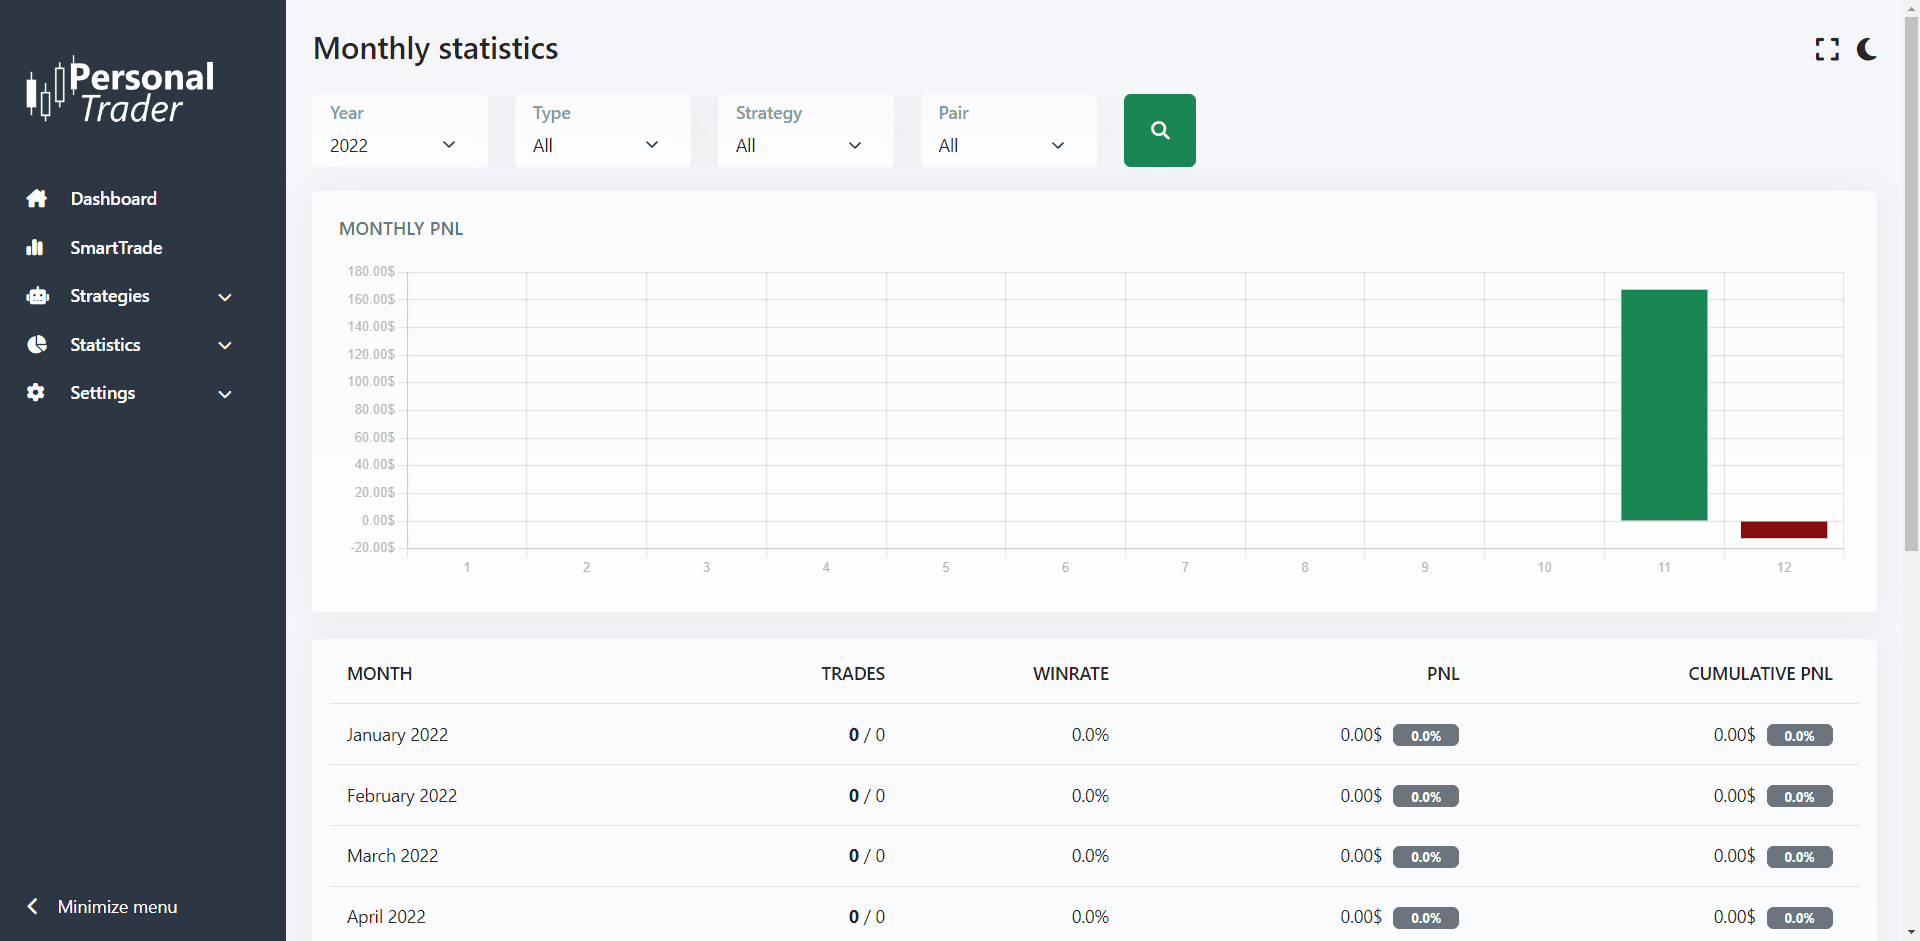Click the Settings gear icon
This screenshot has width=1920, height=941.
coord(36,393)
